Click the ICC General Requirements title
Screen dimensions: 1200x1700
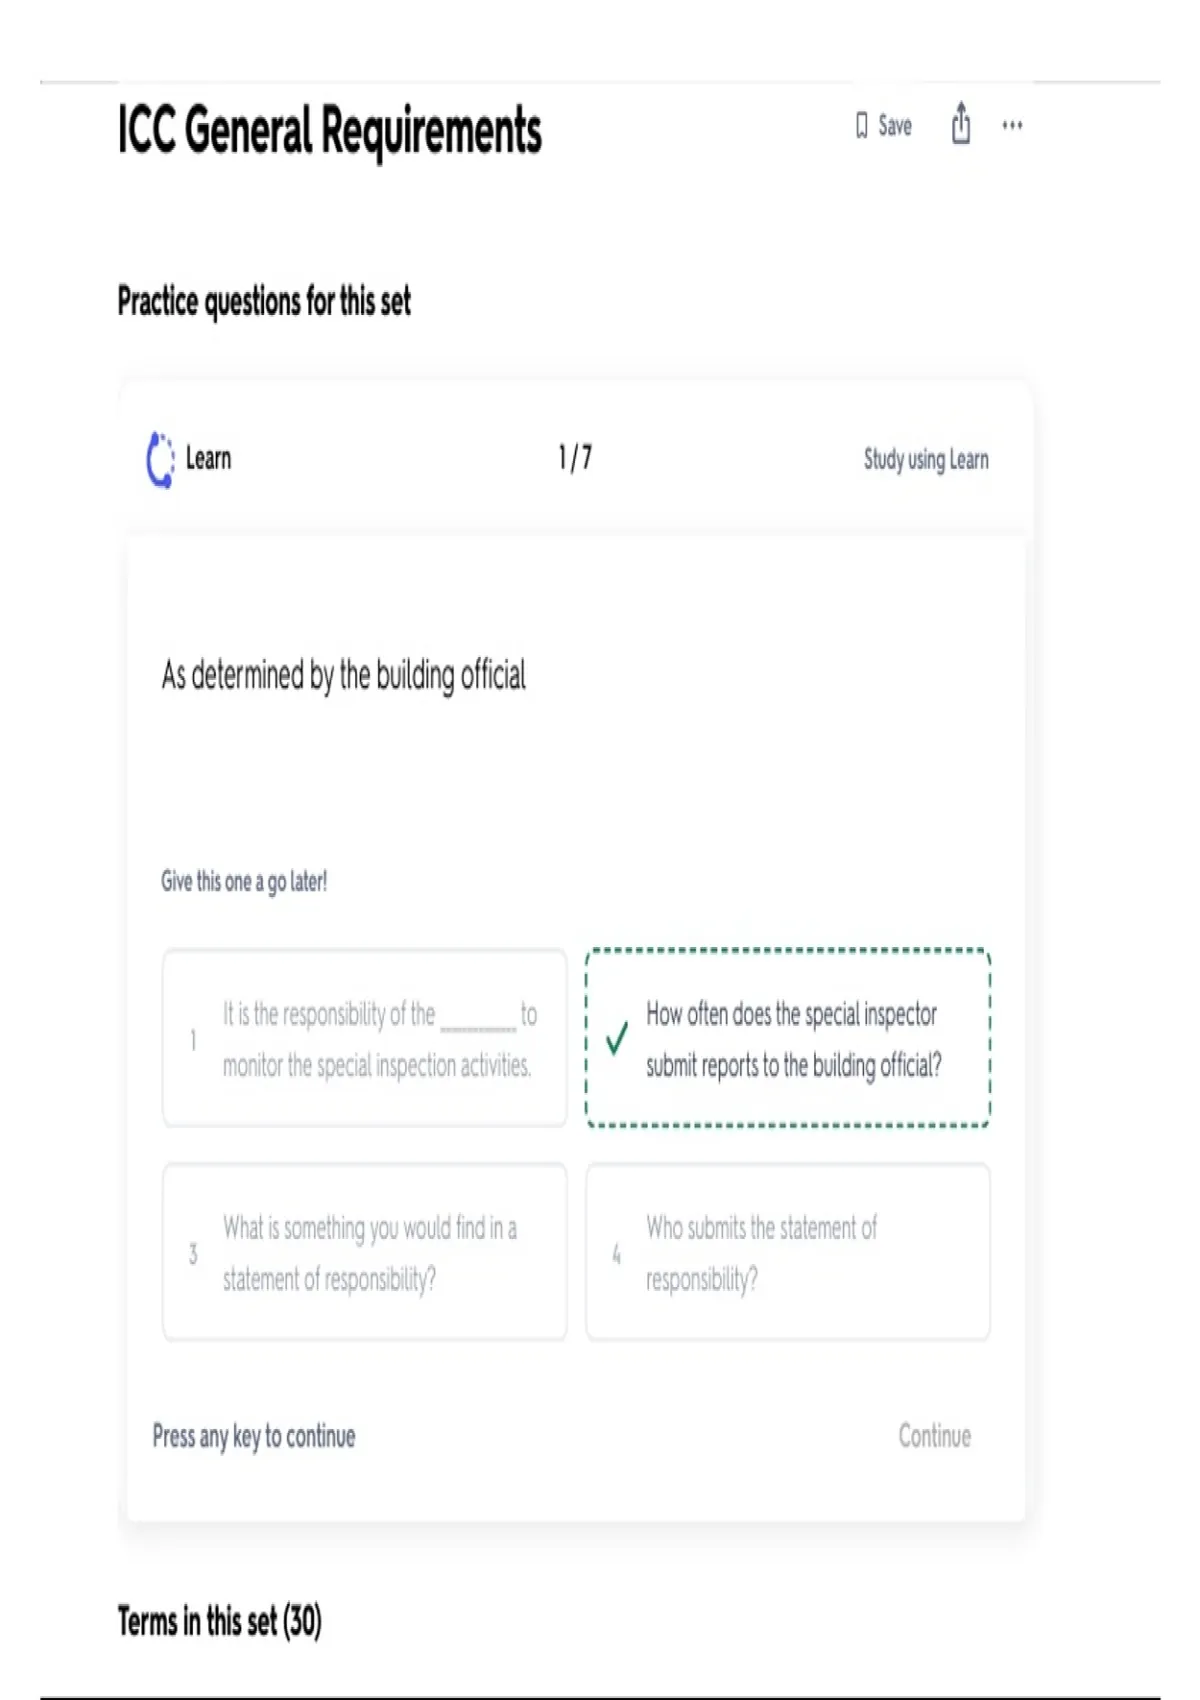click(330, 131)
